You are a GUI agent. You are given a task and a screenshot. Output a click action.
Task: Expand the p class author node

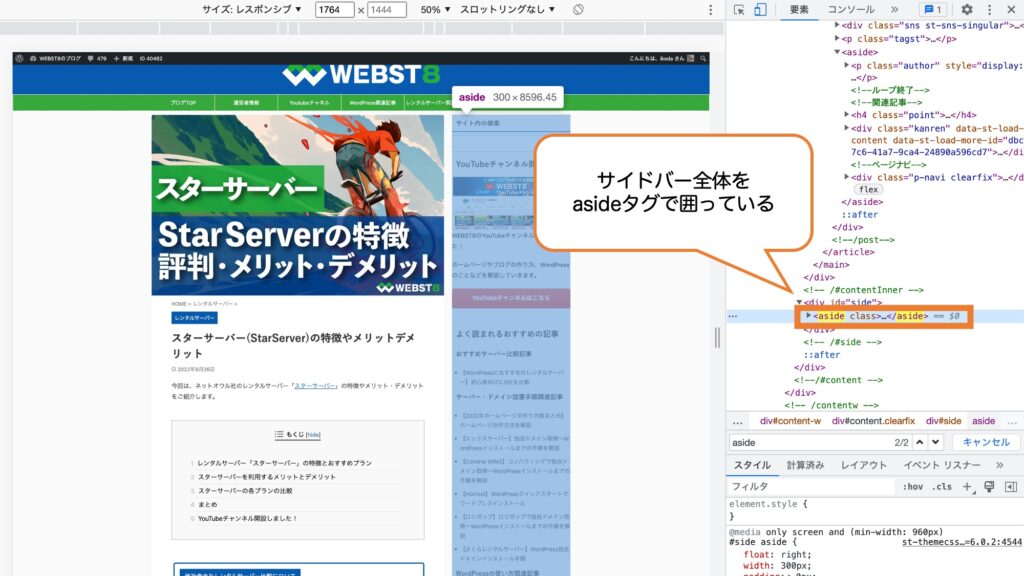click(x=846, y=65)
